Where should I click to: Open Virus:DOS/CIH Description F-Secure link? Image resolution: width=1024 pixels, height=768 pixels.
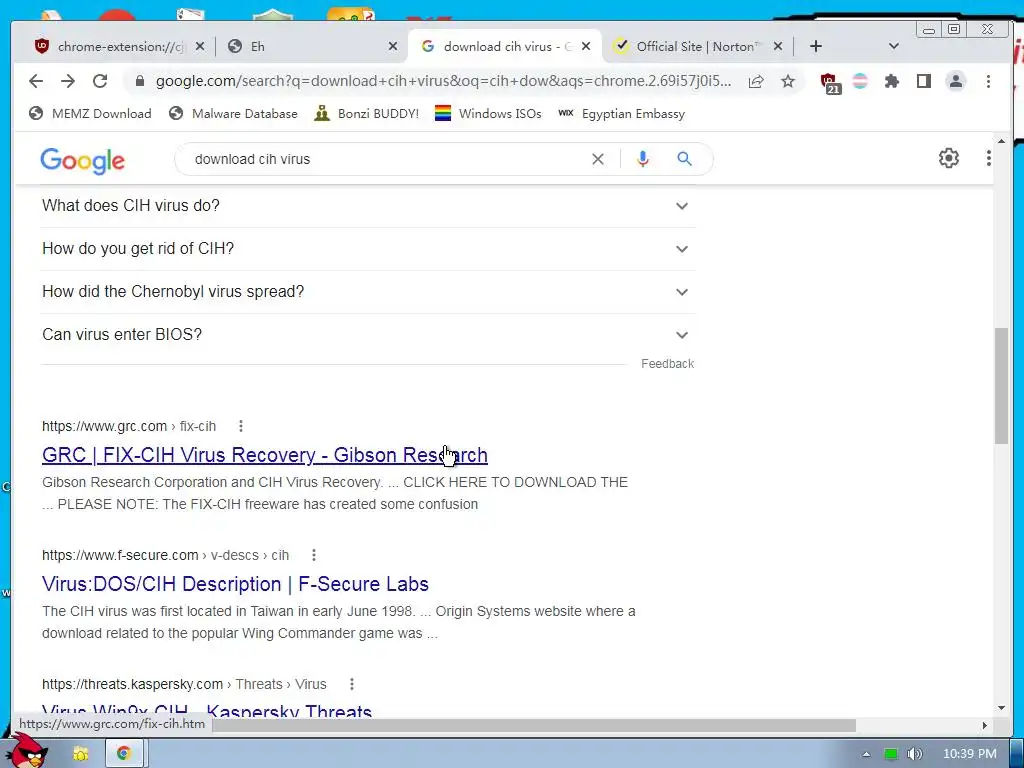[235, 584]
